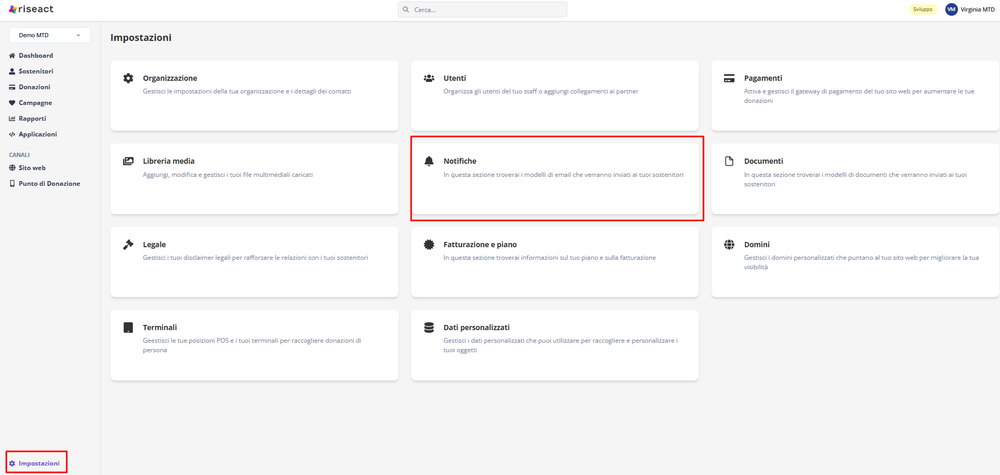Screen dimensions: 1000x475
Task: Click the gavel icon beside Legale
Action: tap(128, 244)
